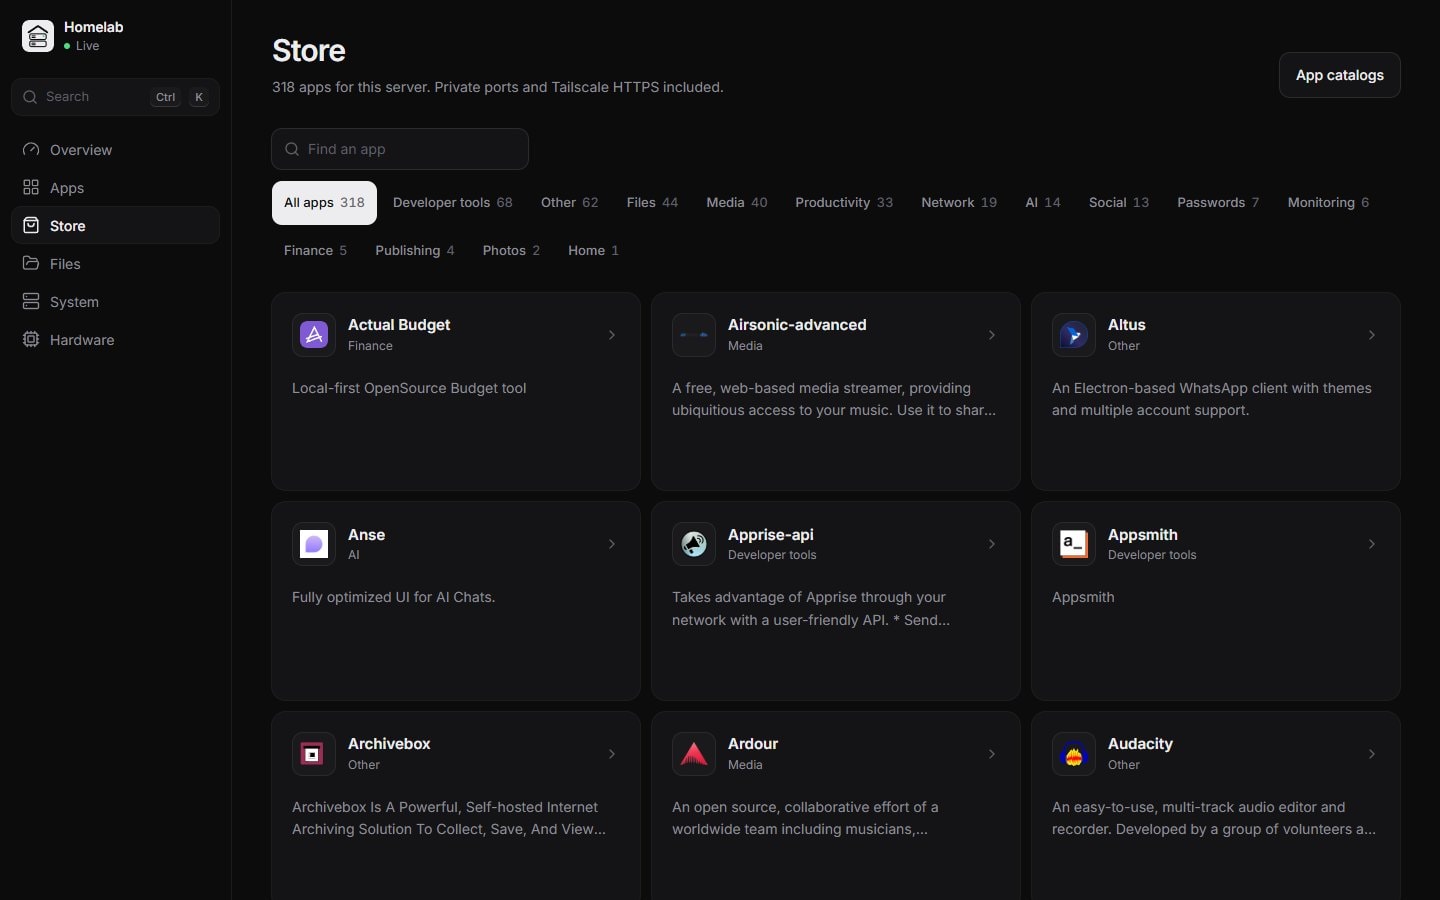
Task: Open Archivebox via its chevron arrow
Action: 612,754
